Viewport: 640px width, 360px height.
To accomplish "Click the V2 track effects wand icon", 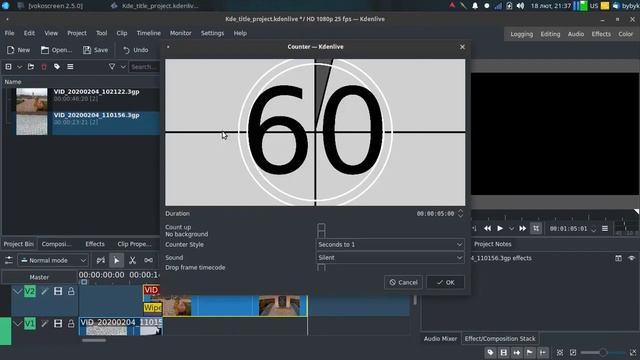I will point(44,291).
